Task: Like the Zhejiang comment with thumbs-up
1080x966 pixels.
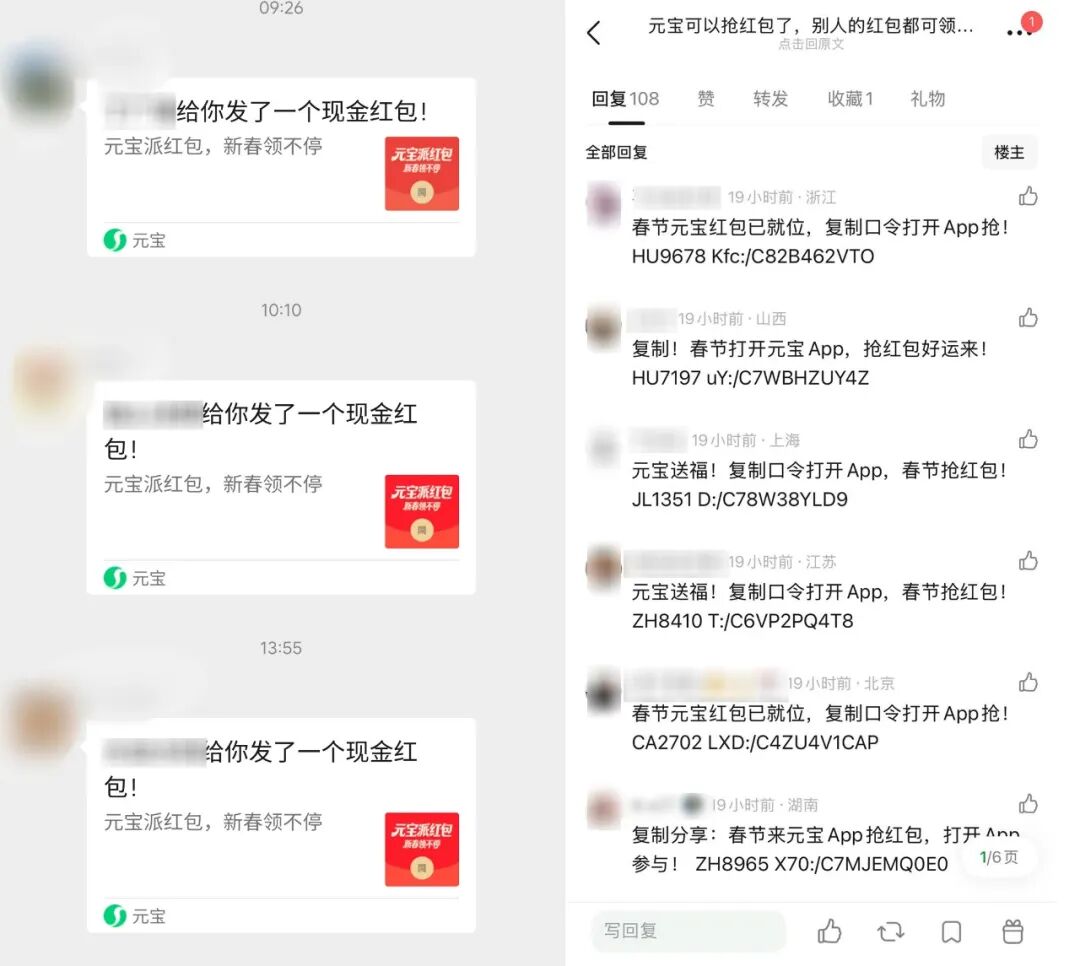Action: click(x=1028, y=196)
